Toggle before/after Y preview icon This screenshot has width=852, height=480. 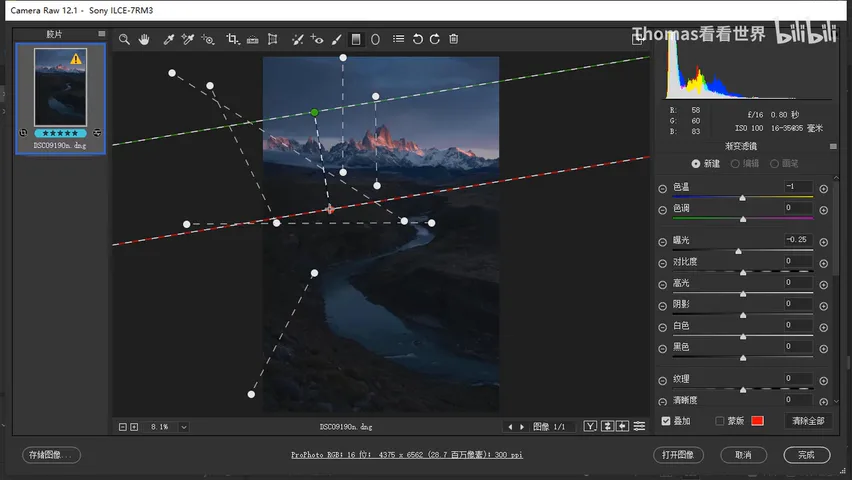tap(590, 426)
